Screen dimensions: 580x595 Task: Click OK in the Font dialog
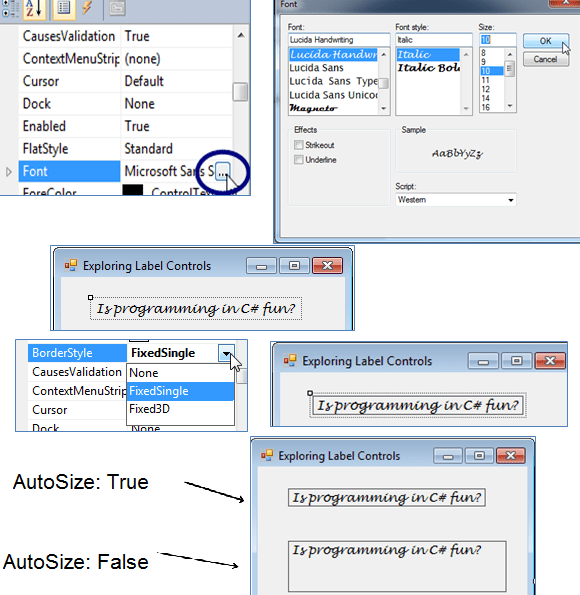(x=545, y=41)
